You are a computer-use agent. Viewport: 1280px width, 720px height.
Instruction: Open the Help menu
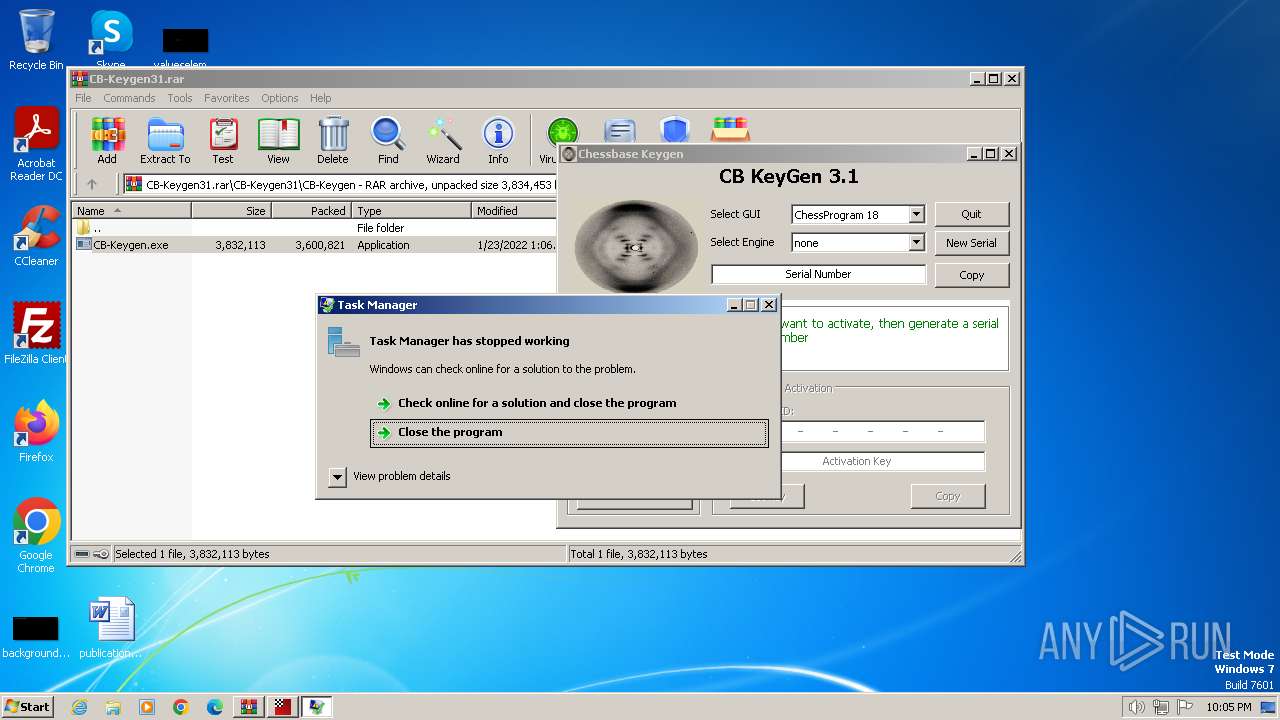320,98
